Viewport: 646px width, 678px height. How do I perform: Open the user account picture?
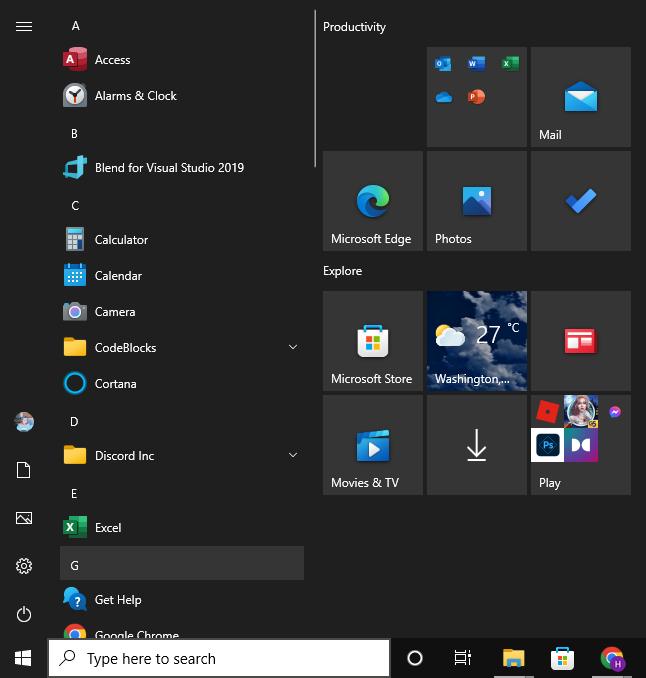24,422
